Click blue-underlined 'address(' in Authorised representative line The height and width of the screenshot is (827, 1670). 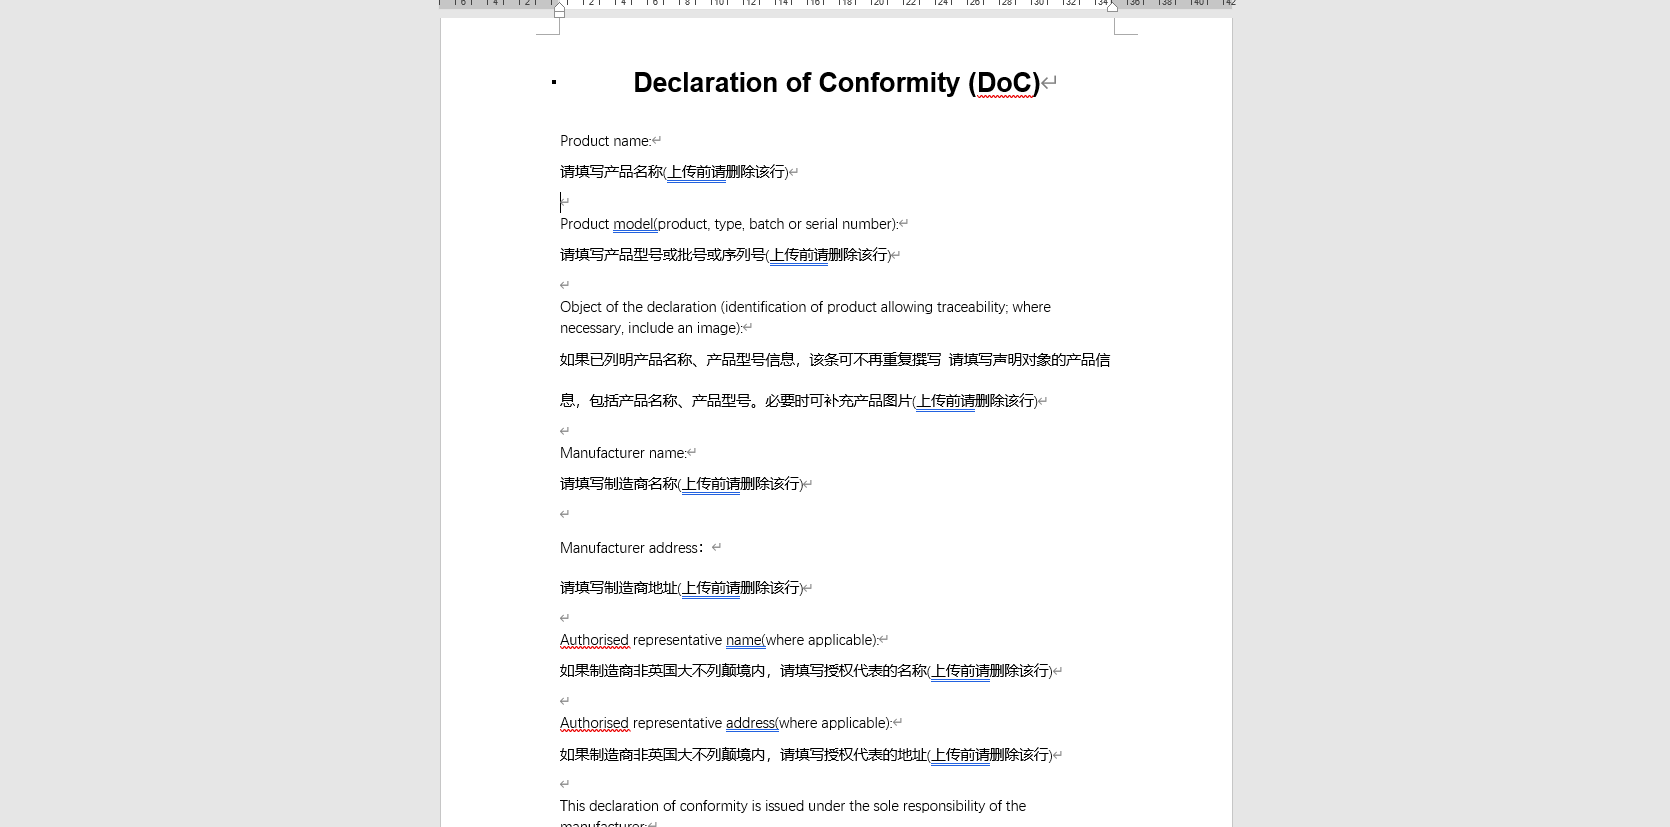(x=751, y=723)
